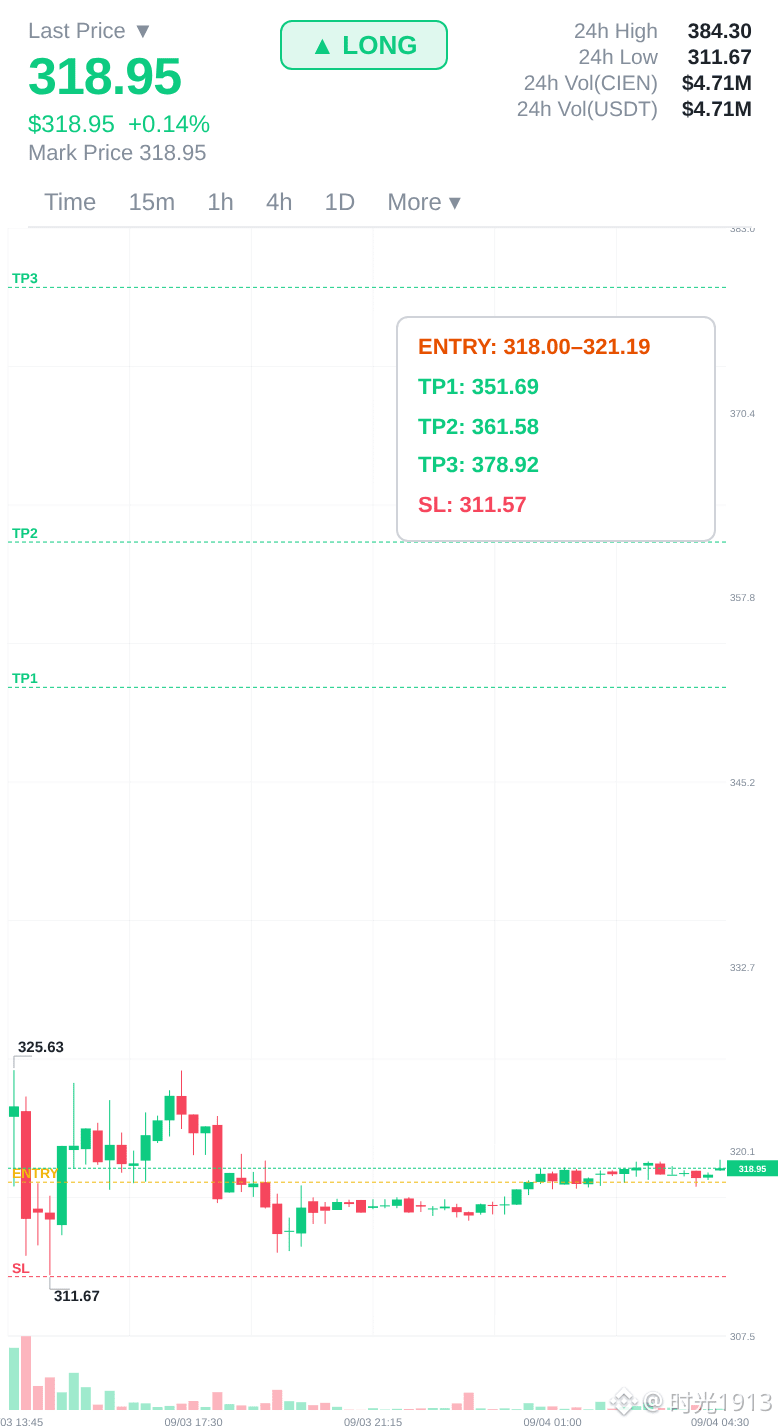
Task: Open the Time chart view
Action: pos(70,202)
